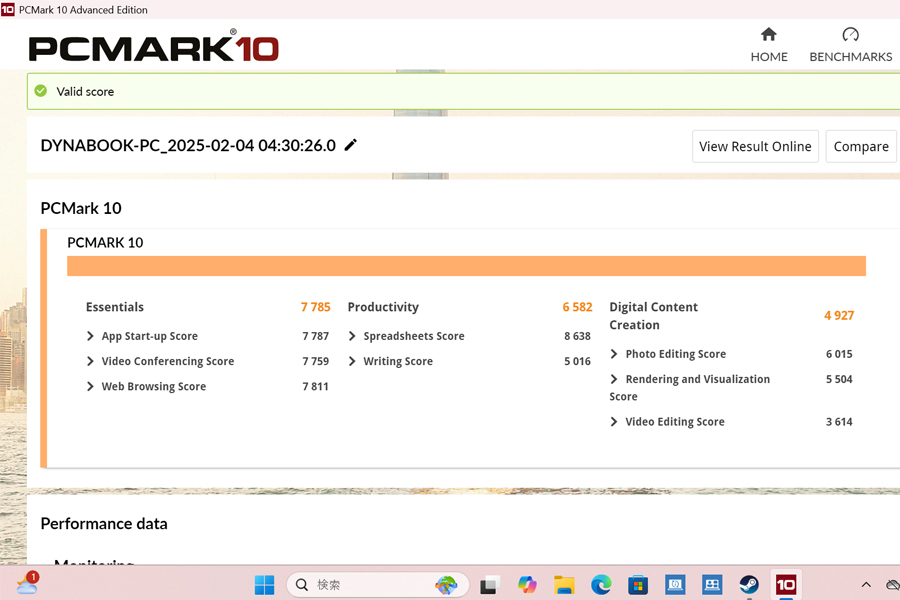Click the Digital Content Creation score 4 927

coord(839,315)
